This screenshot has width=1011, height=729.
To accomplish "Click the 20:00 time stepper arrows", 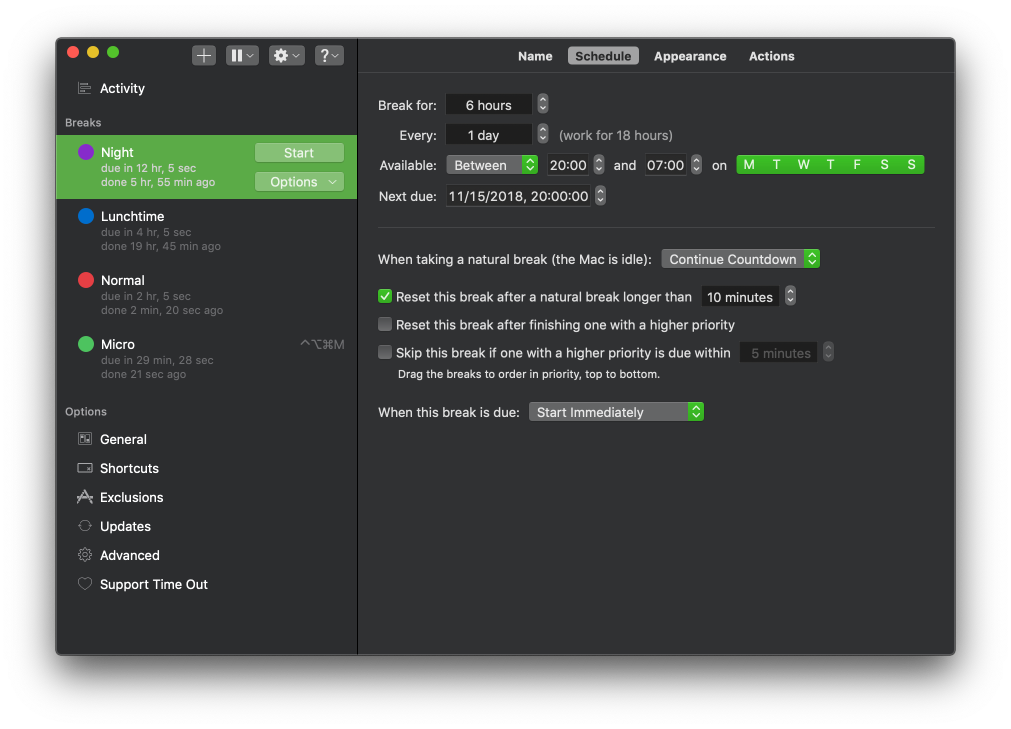I will 599,164.
